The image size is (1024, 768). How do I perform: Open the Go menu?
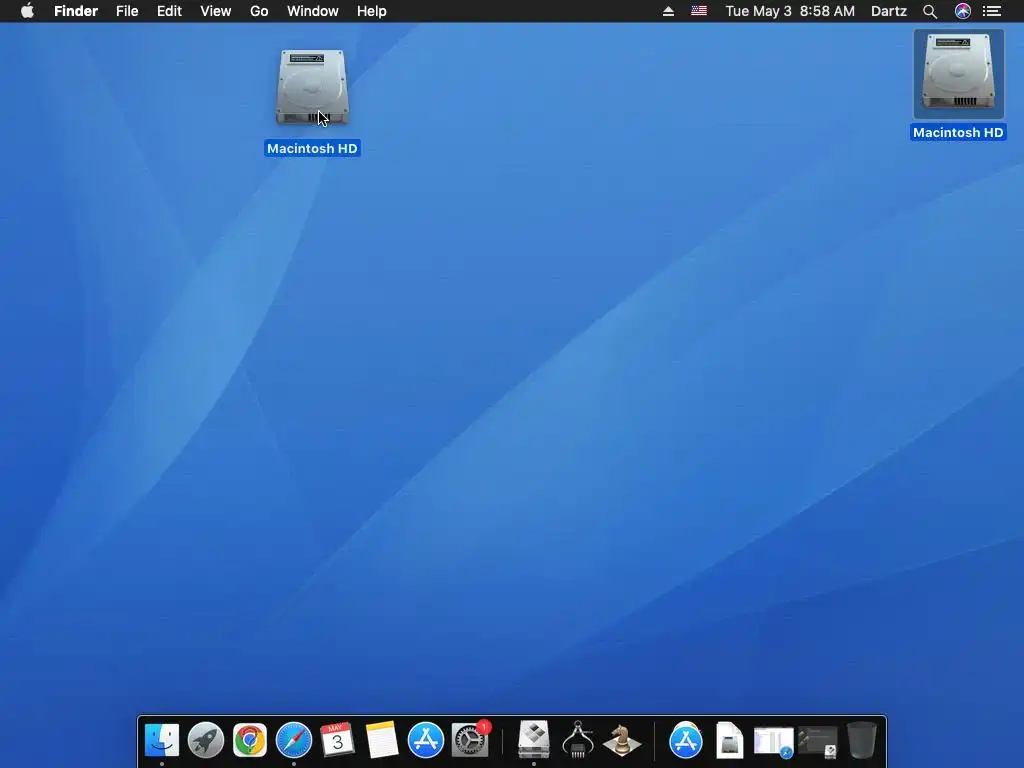coord(259,11)
